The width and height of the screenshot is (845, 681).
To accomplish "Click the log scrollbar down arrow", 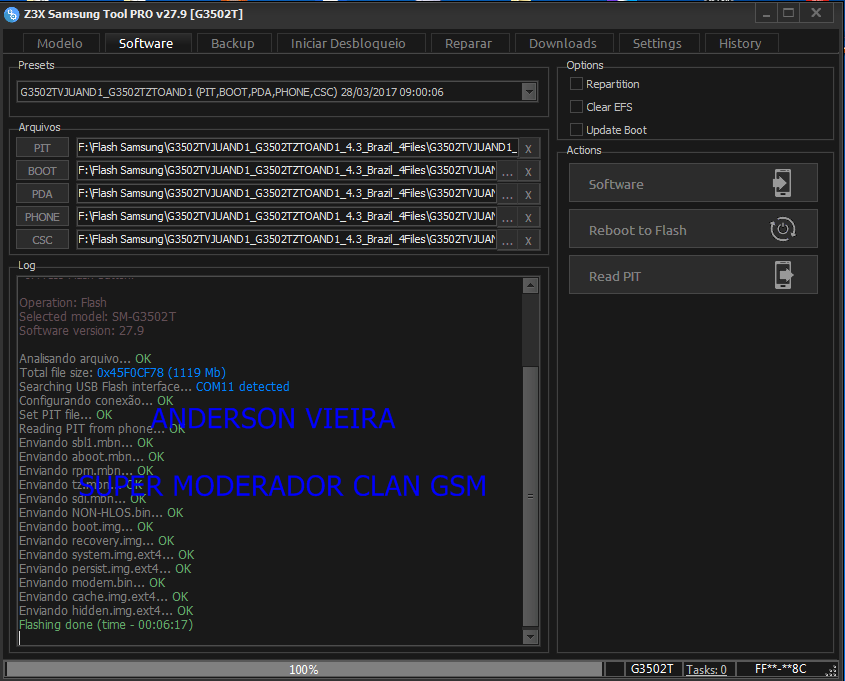I will pos(530,636).
